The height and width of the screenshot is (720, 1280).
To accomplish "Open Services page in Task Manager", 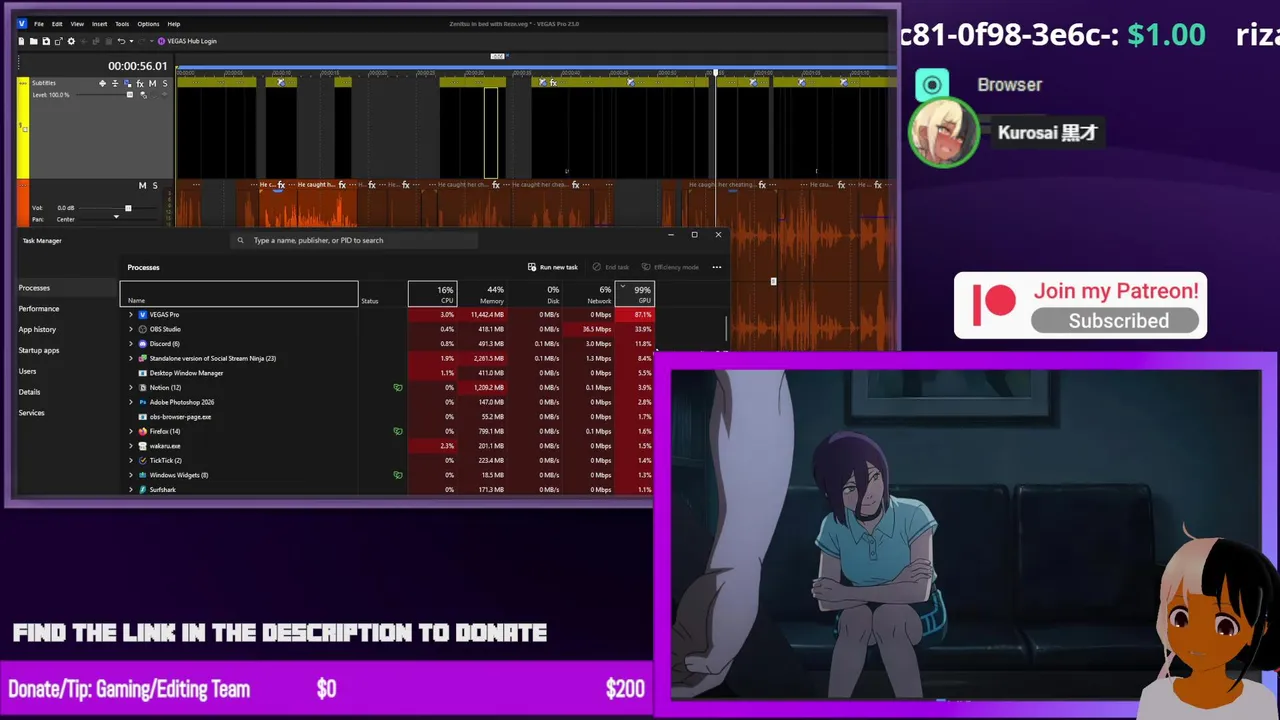I will 31,412.
